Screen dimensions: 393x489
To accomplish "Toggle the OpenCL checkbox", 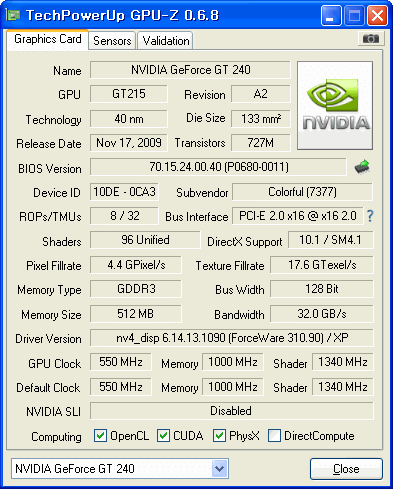I will coord(100,436).
